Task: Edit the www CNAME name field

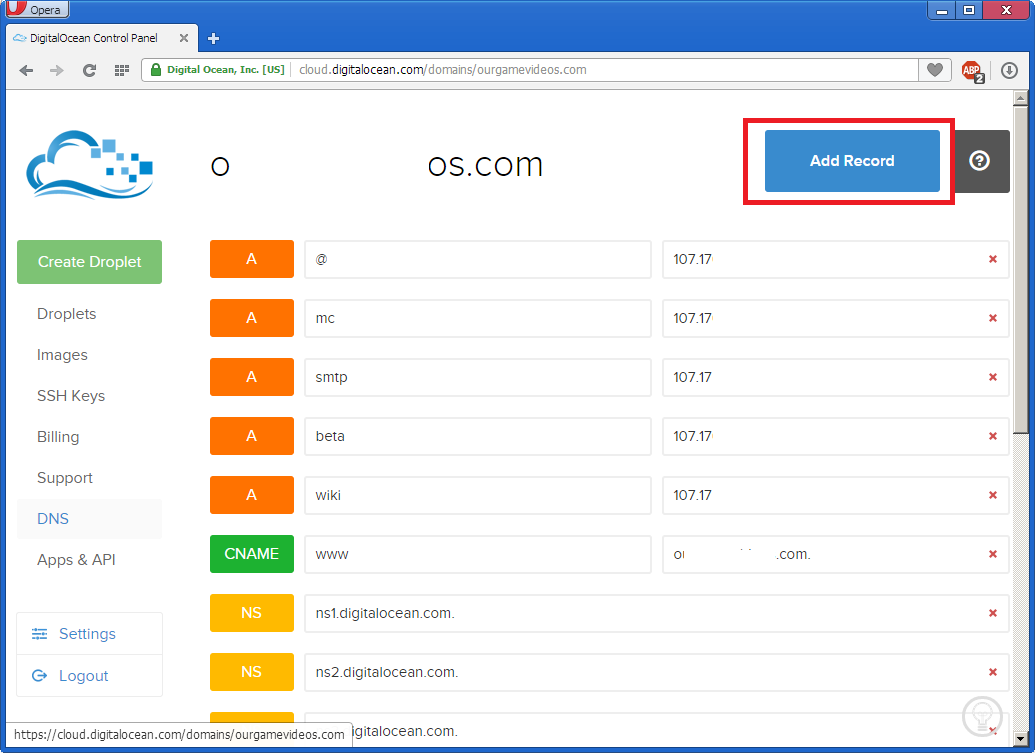Action: coord(478,554)
